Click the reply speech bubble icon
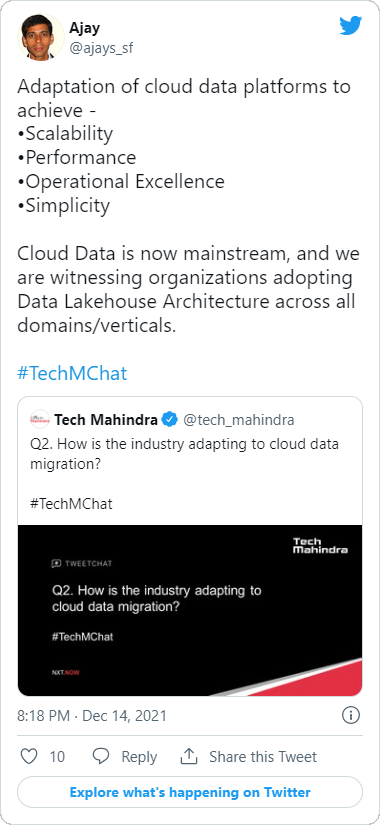The height and width of the screenshot is (825, 380). tap(101, 757)
